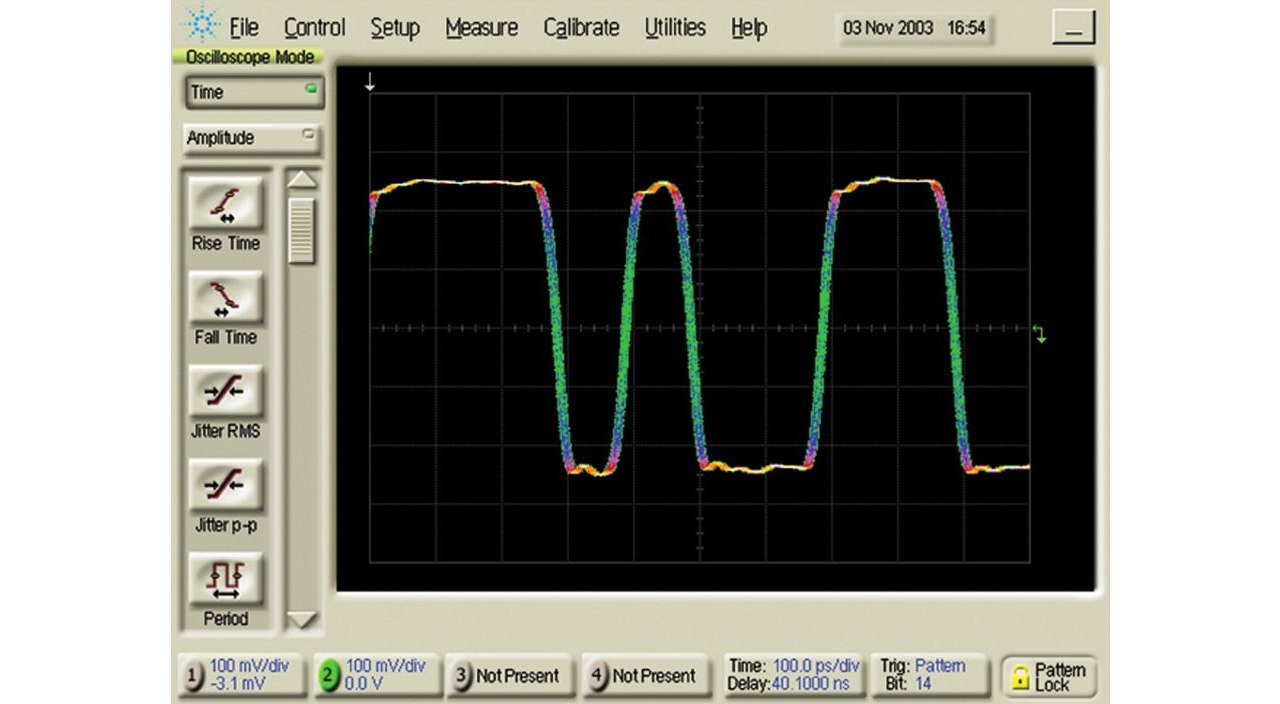Toggle channel 1 numbered button
Image resolution: width=1280 pixels, height=704 pixels.
click(195, 677)
